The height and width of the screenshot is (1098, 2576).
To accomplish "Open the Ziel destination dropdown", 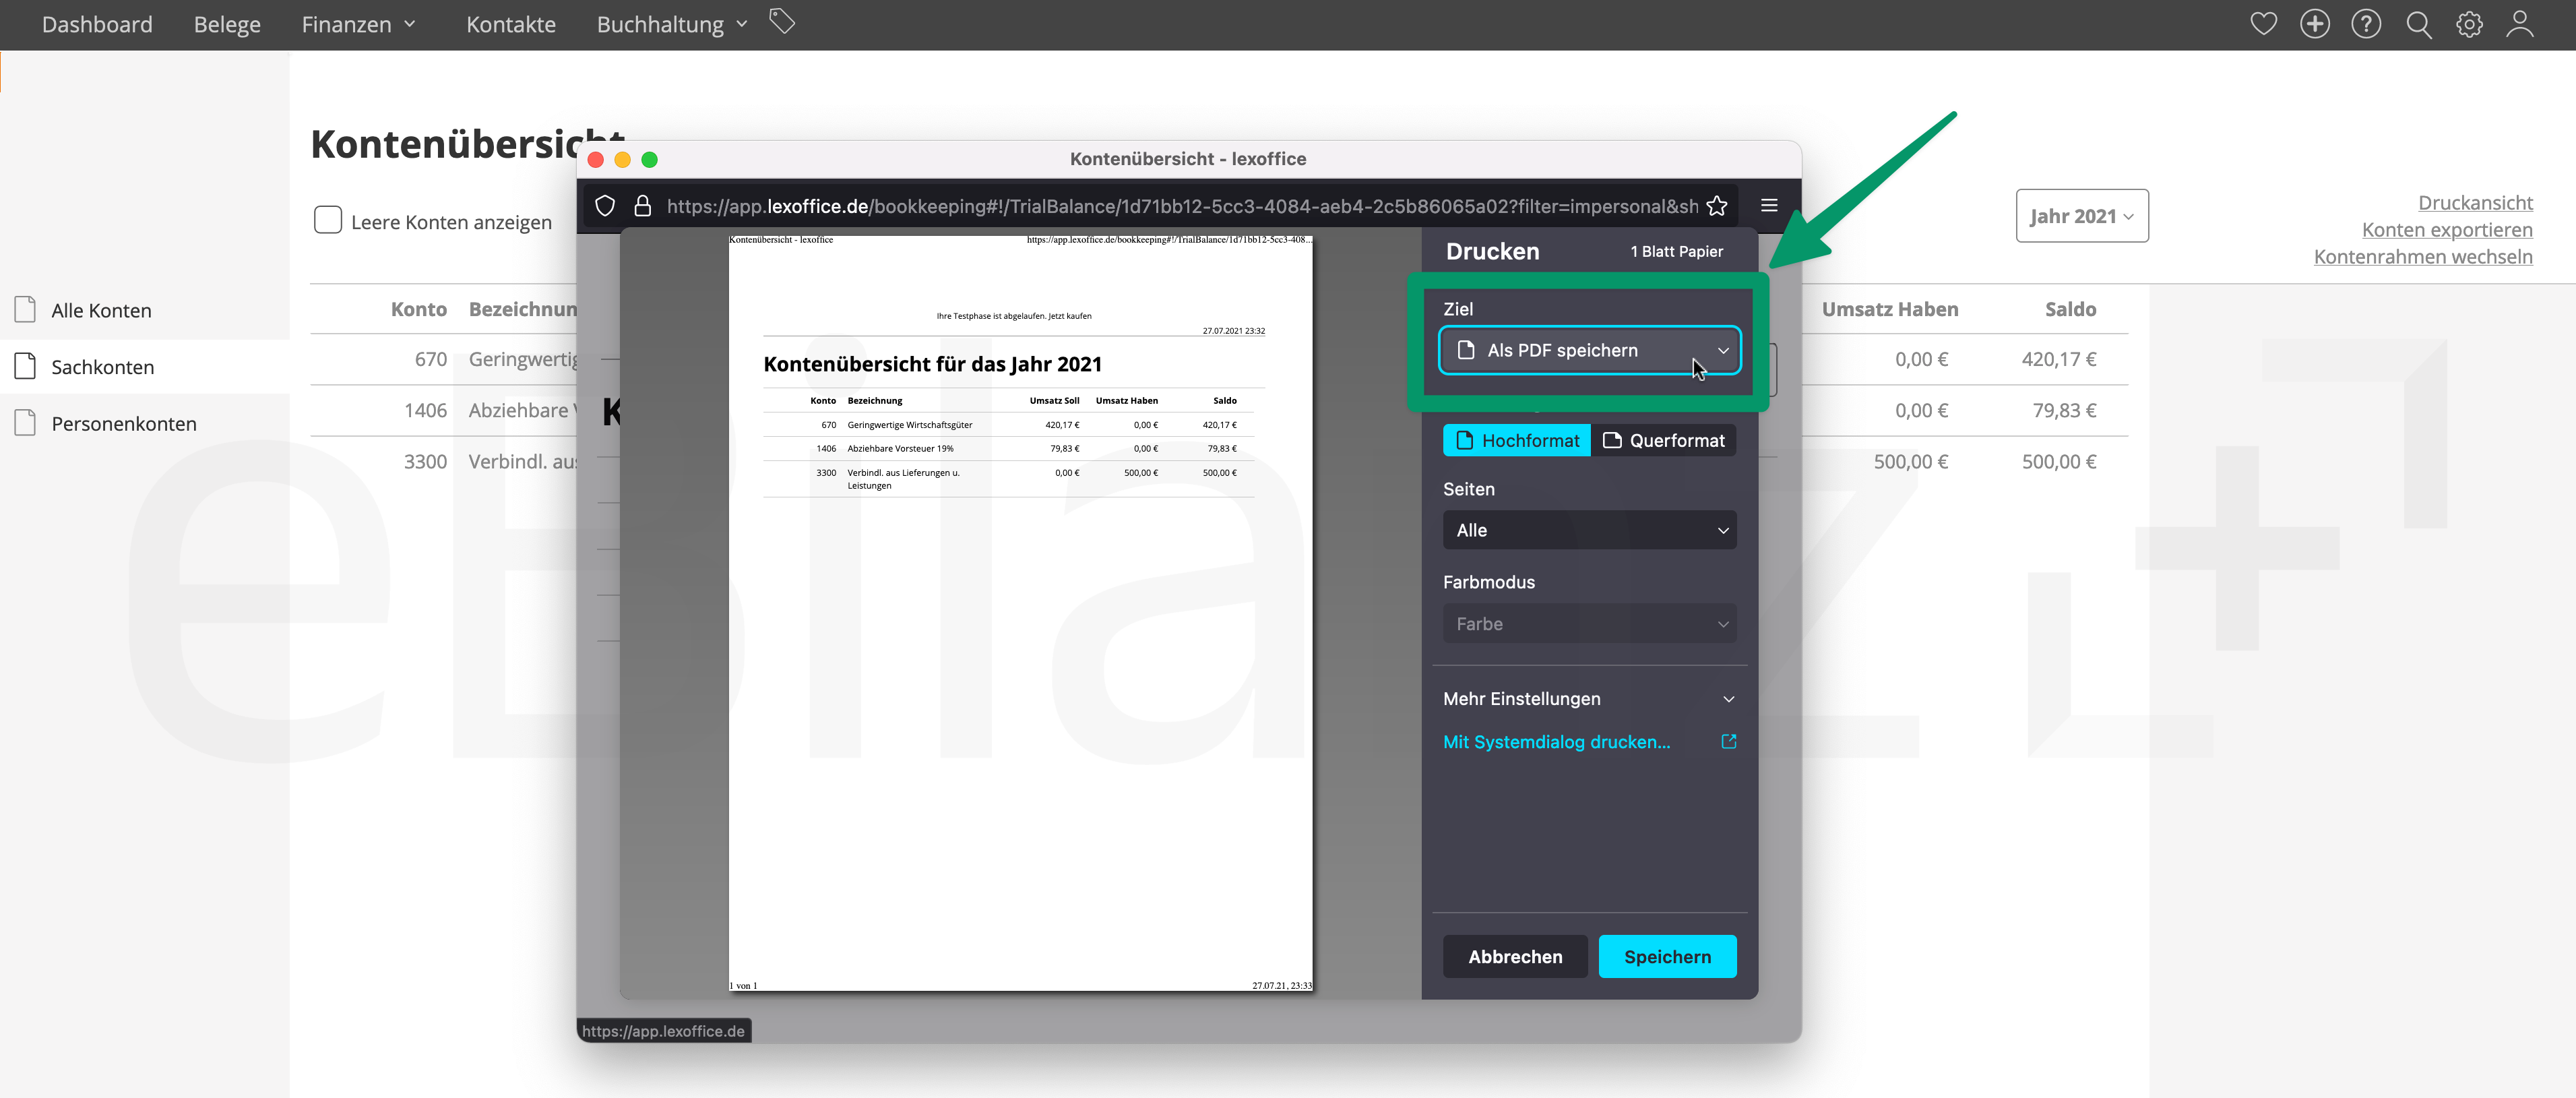I will [1589, 350].
